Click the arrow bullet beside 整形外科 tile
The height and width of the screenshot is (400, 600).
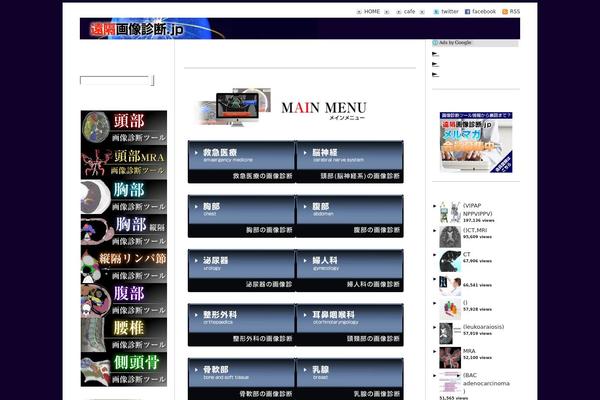pyautogui.click(x=196, y=315)
